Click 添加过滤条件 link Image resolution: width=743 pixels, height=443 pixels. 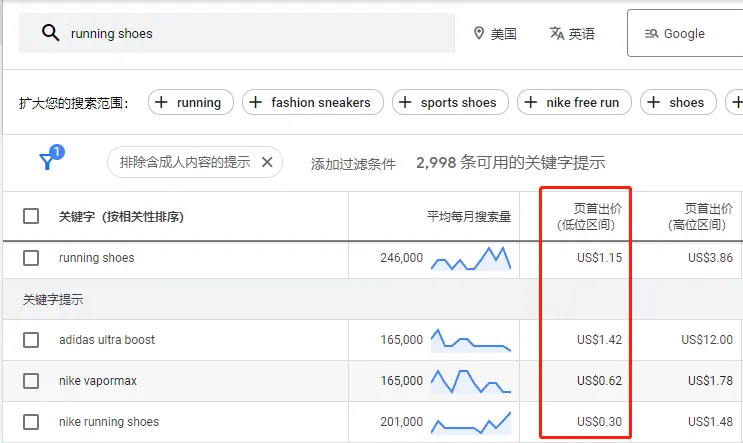pos(353,163)
